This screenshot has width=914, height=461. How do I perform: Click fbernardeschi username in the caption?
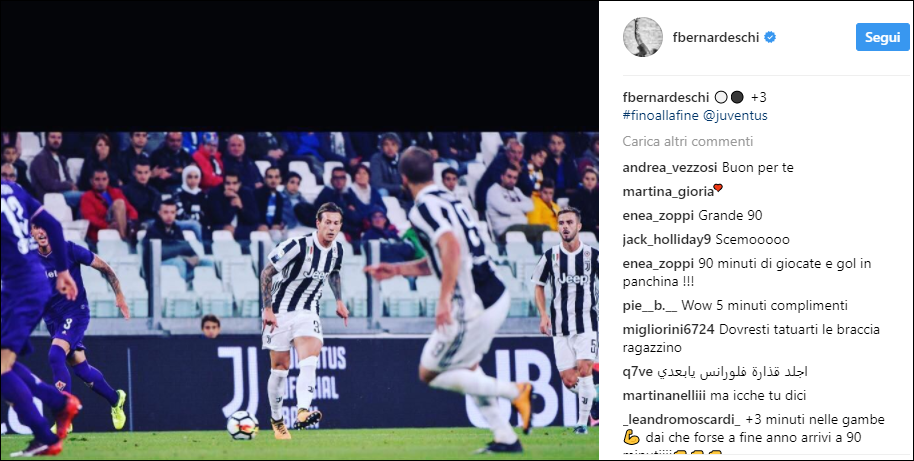click(x=666, y=97)
